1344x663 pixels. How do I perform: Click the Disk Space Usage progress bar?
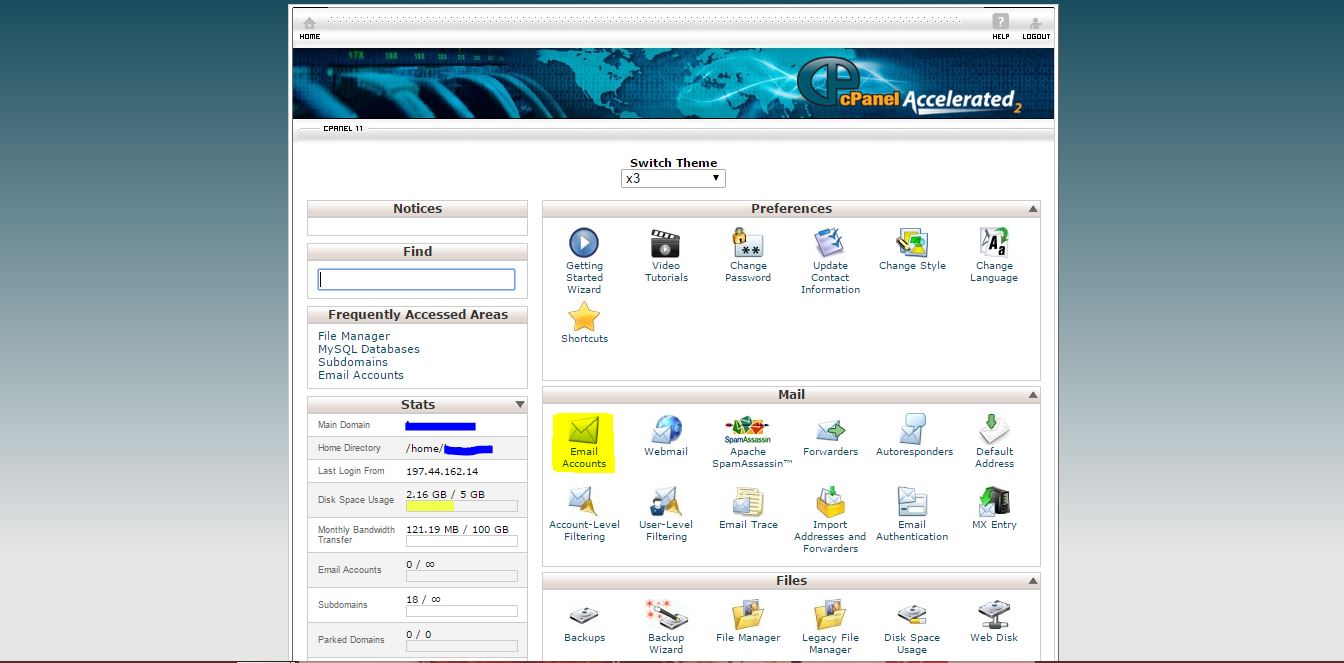[462, 506]
